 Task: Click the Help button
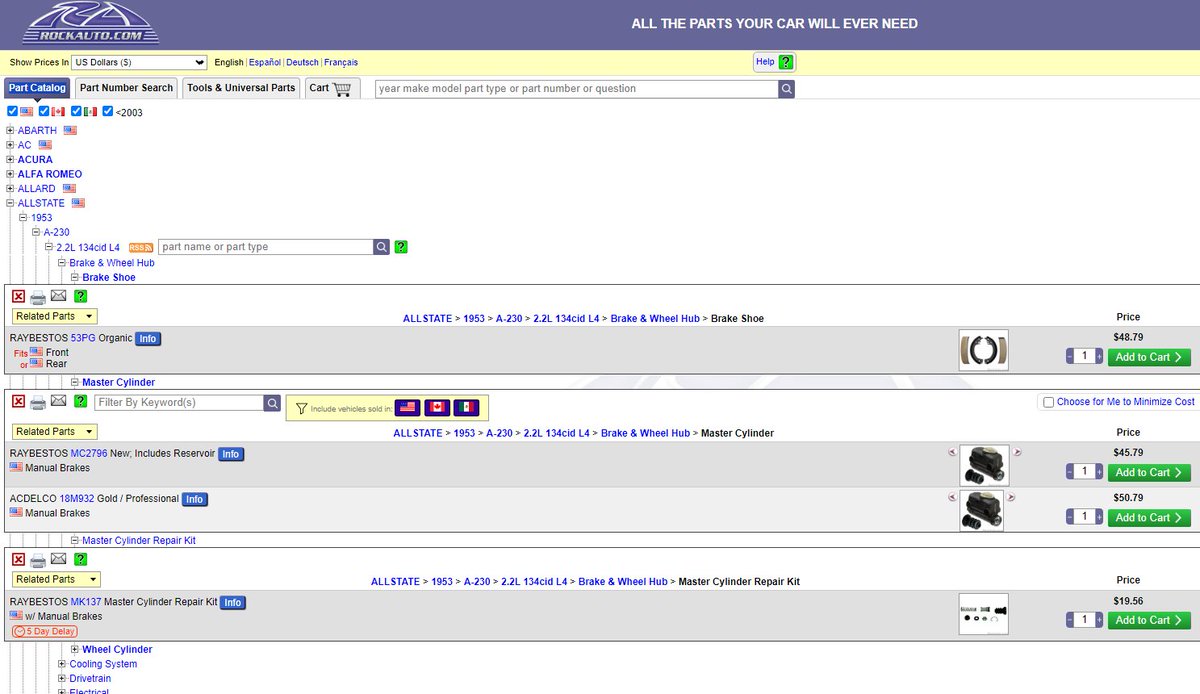(775, 62)
